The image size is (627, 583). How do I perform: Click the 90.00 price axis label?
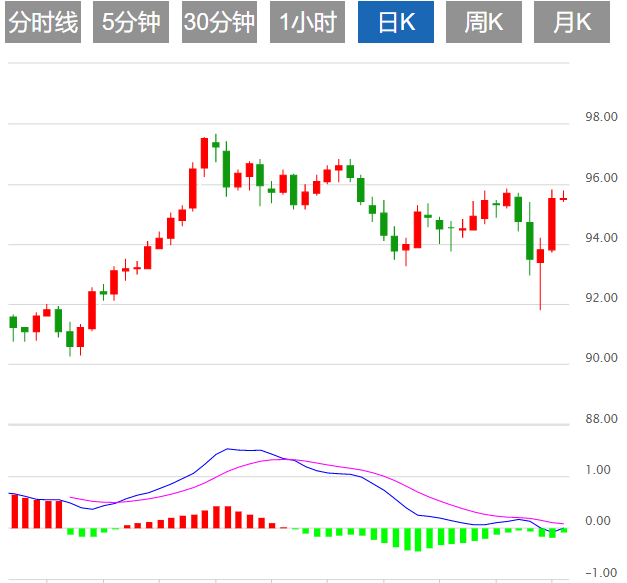(601, 357)
